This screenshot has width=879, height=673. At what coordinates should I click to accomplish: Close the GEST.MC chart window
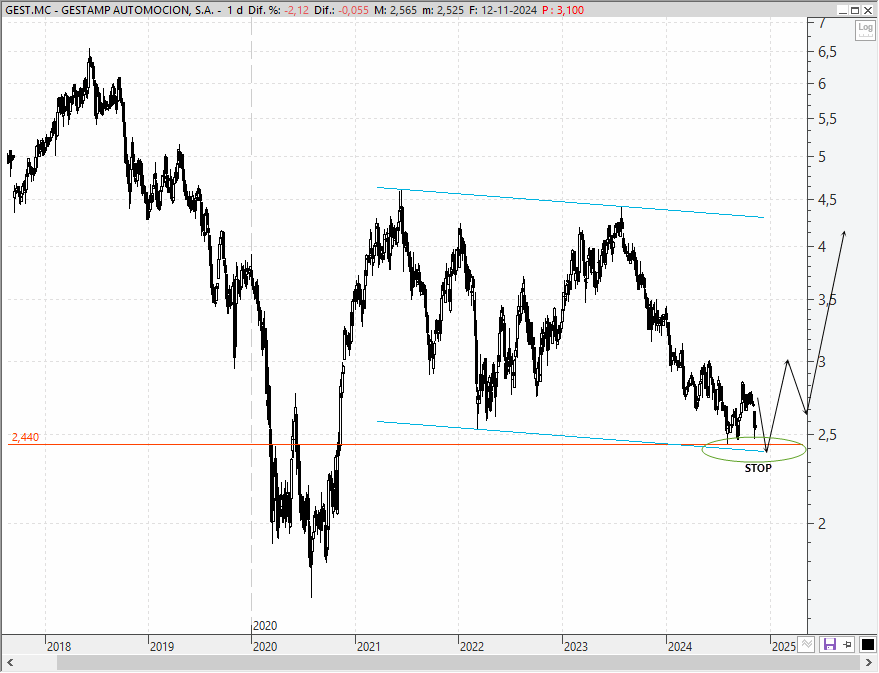pos(868,10)
